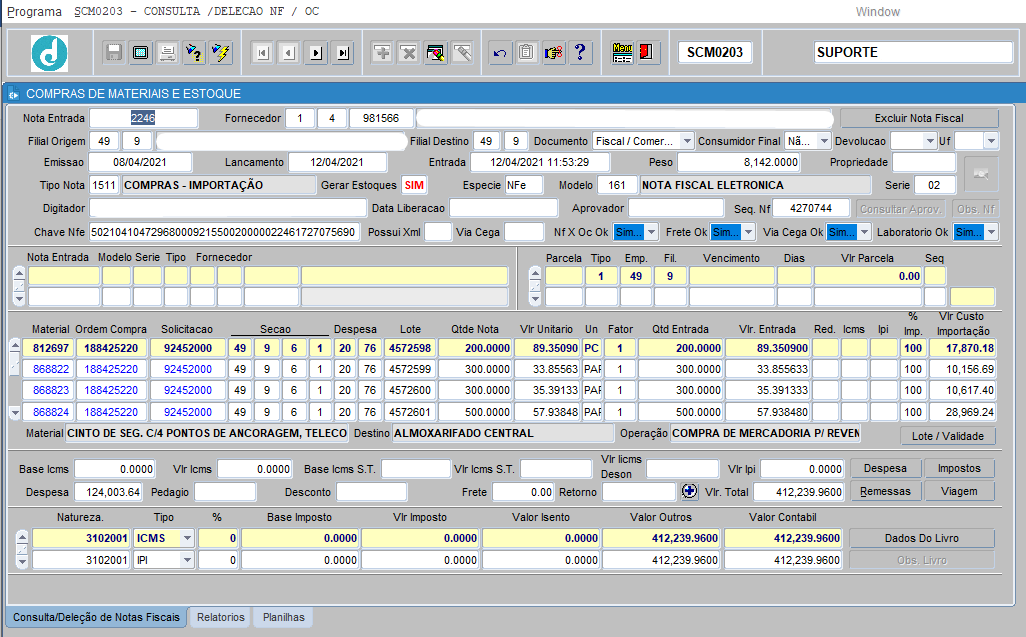Click the Chave Nfe input field

coord(224,232)
